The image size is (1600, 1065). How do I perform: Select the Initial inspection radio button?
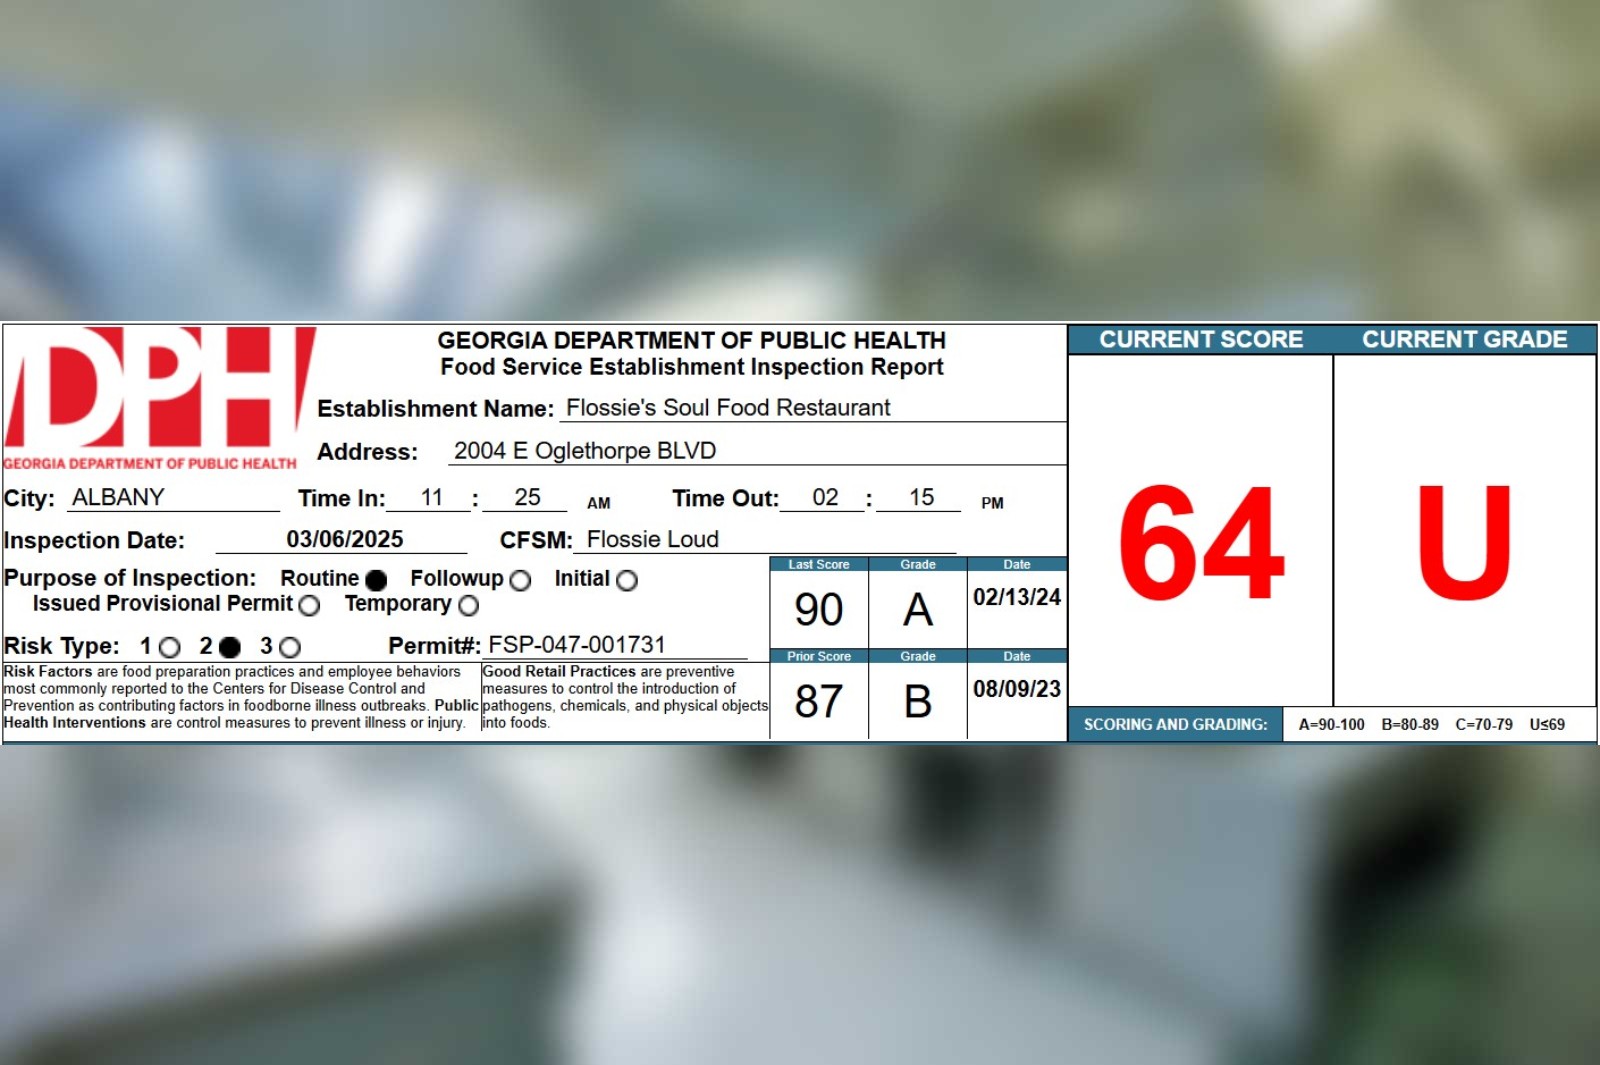629,580
